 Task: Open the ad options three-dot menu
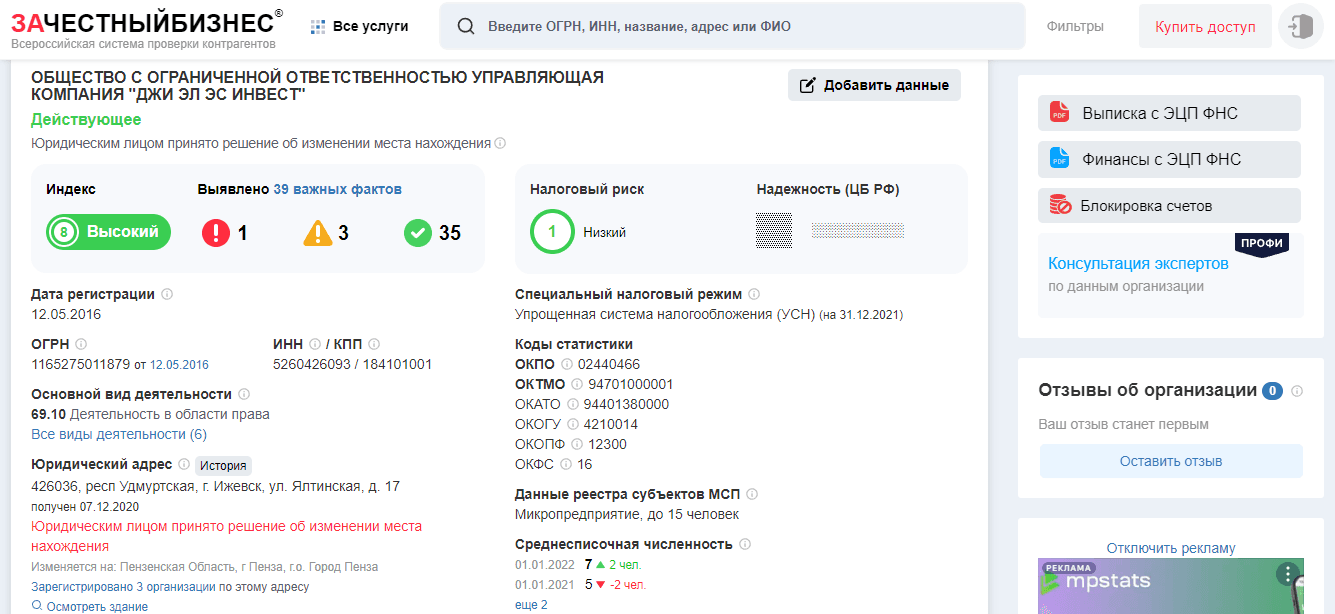(1286, 574)
